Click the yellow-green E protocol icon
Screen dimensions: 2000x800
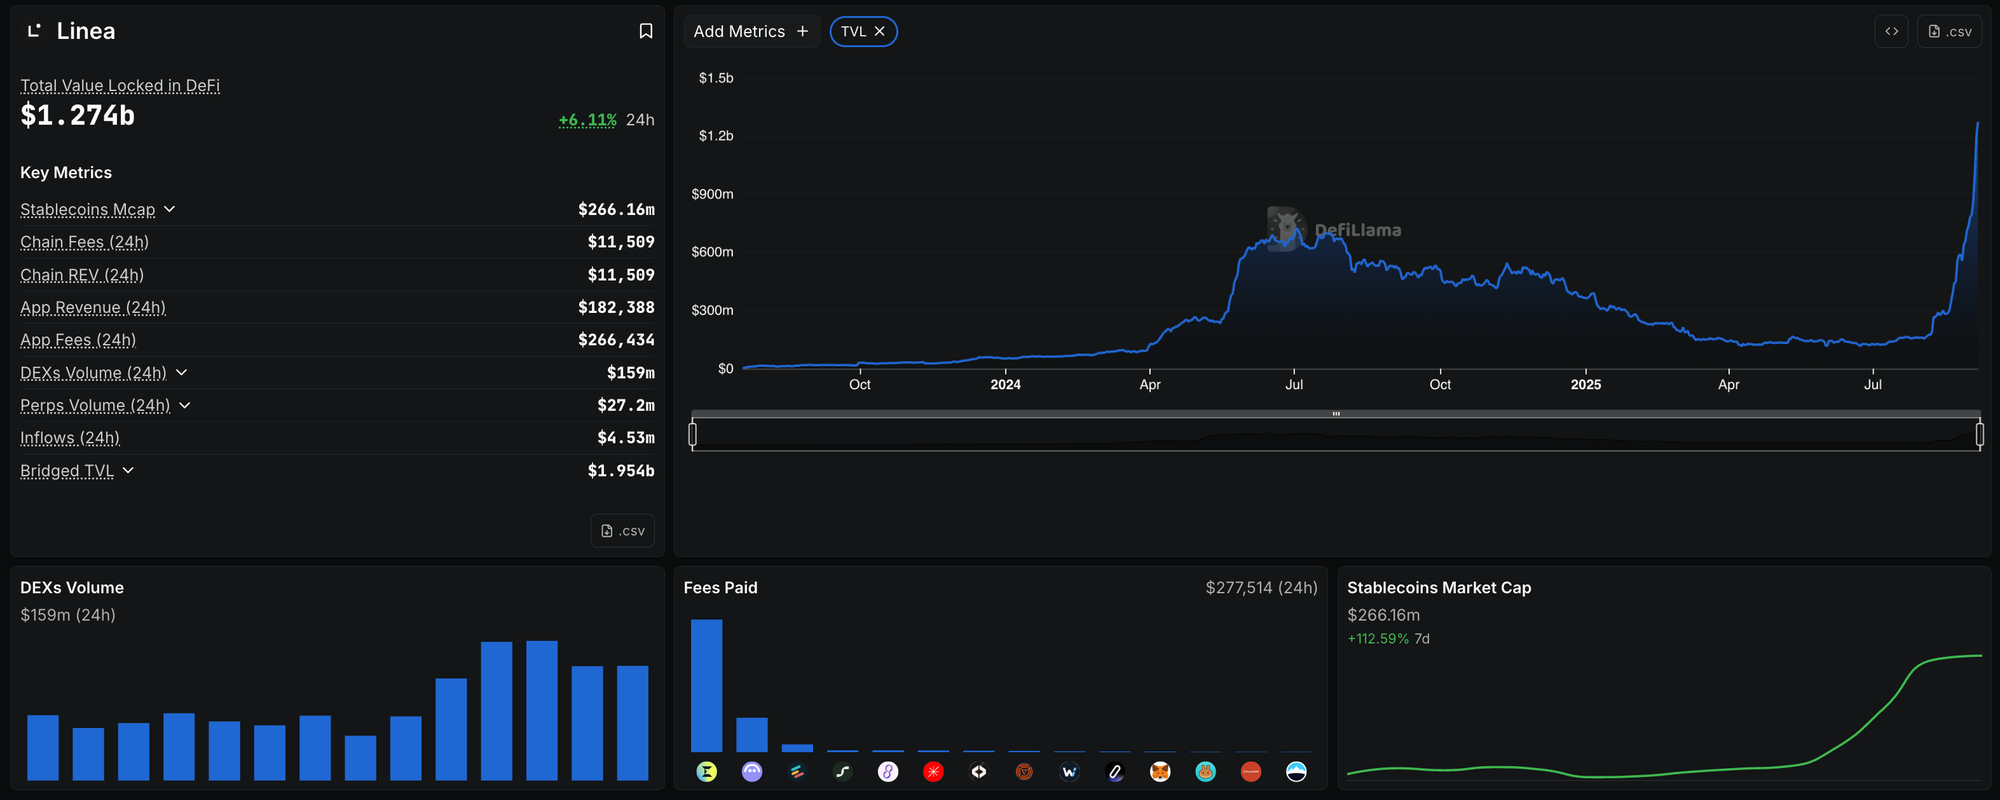[707, 771]
